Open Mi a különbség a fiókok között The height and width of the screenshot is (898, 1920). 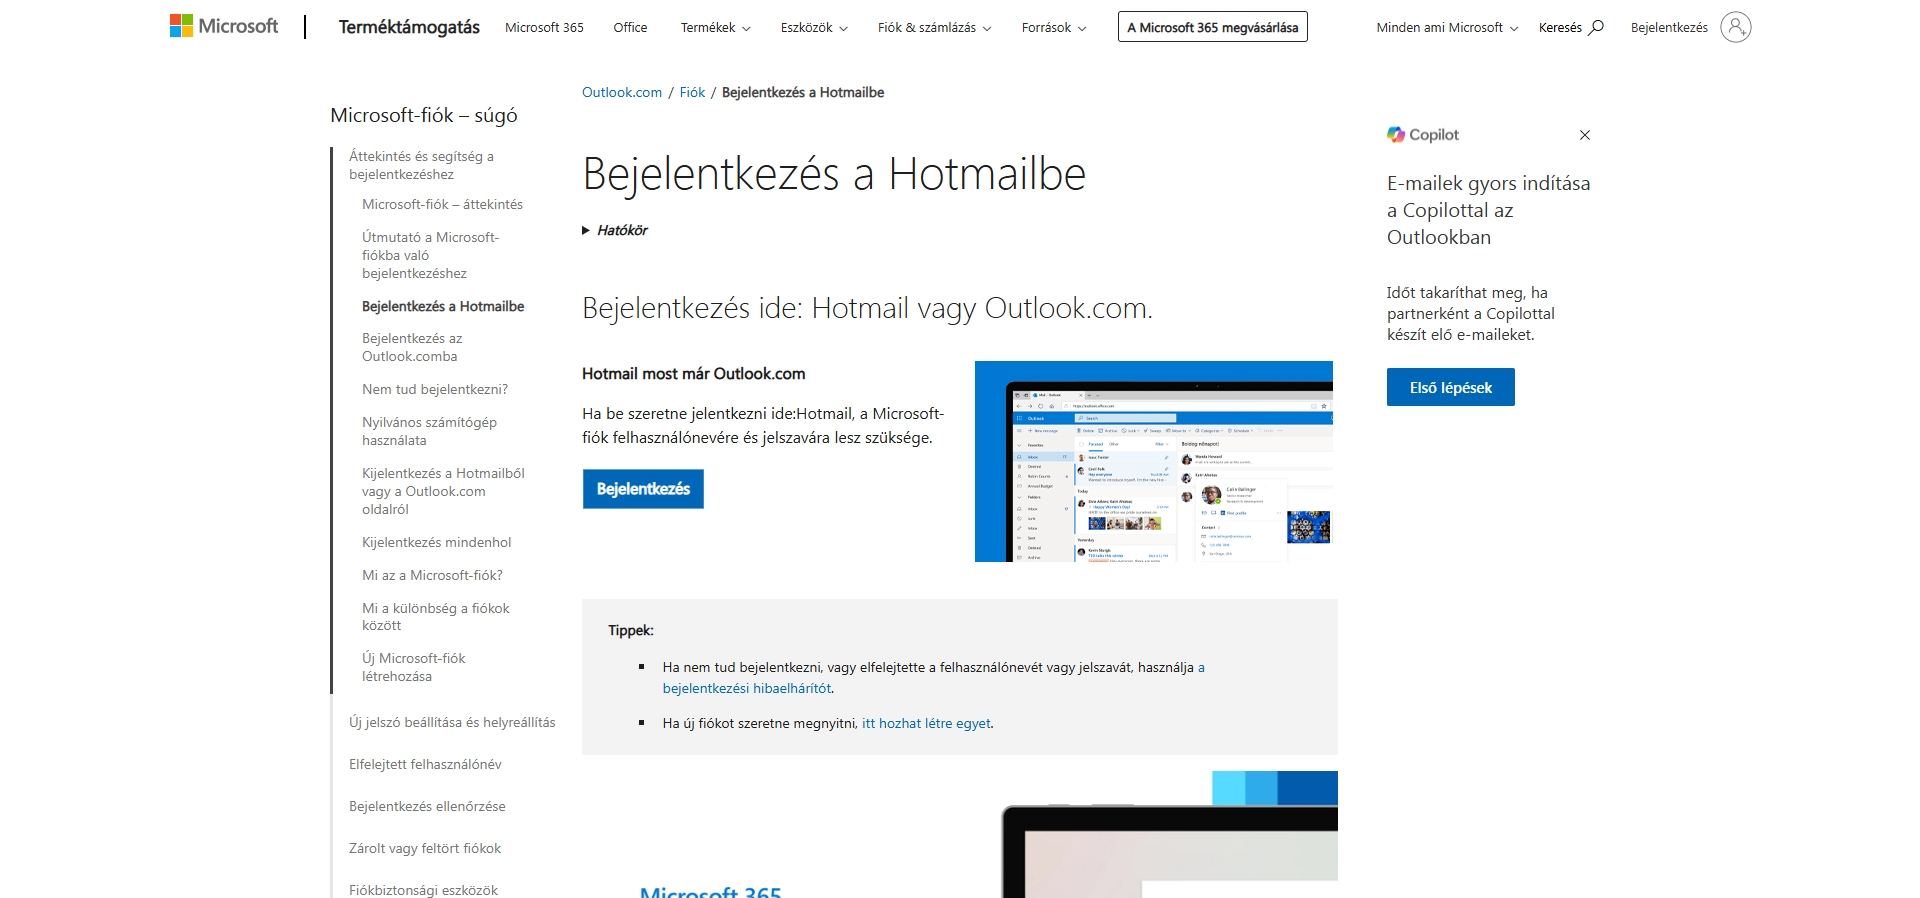click(x=435, y=616)
